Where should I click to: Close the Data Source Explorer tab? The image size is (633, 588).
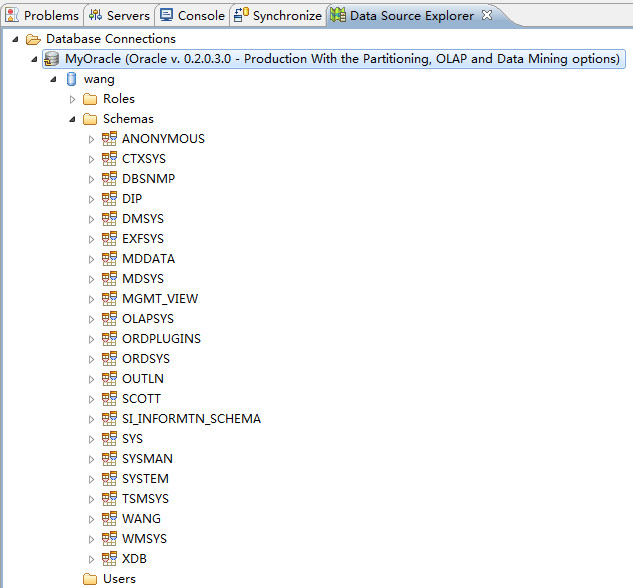(487, 15)
